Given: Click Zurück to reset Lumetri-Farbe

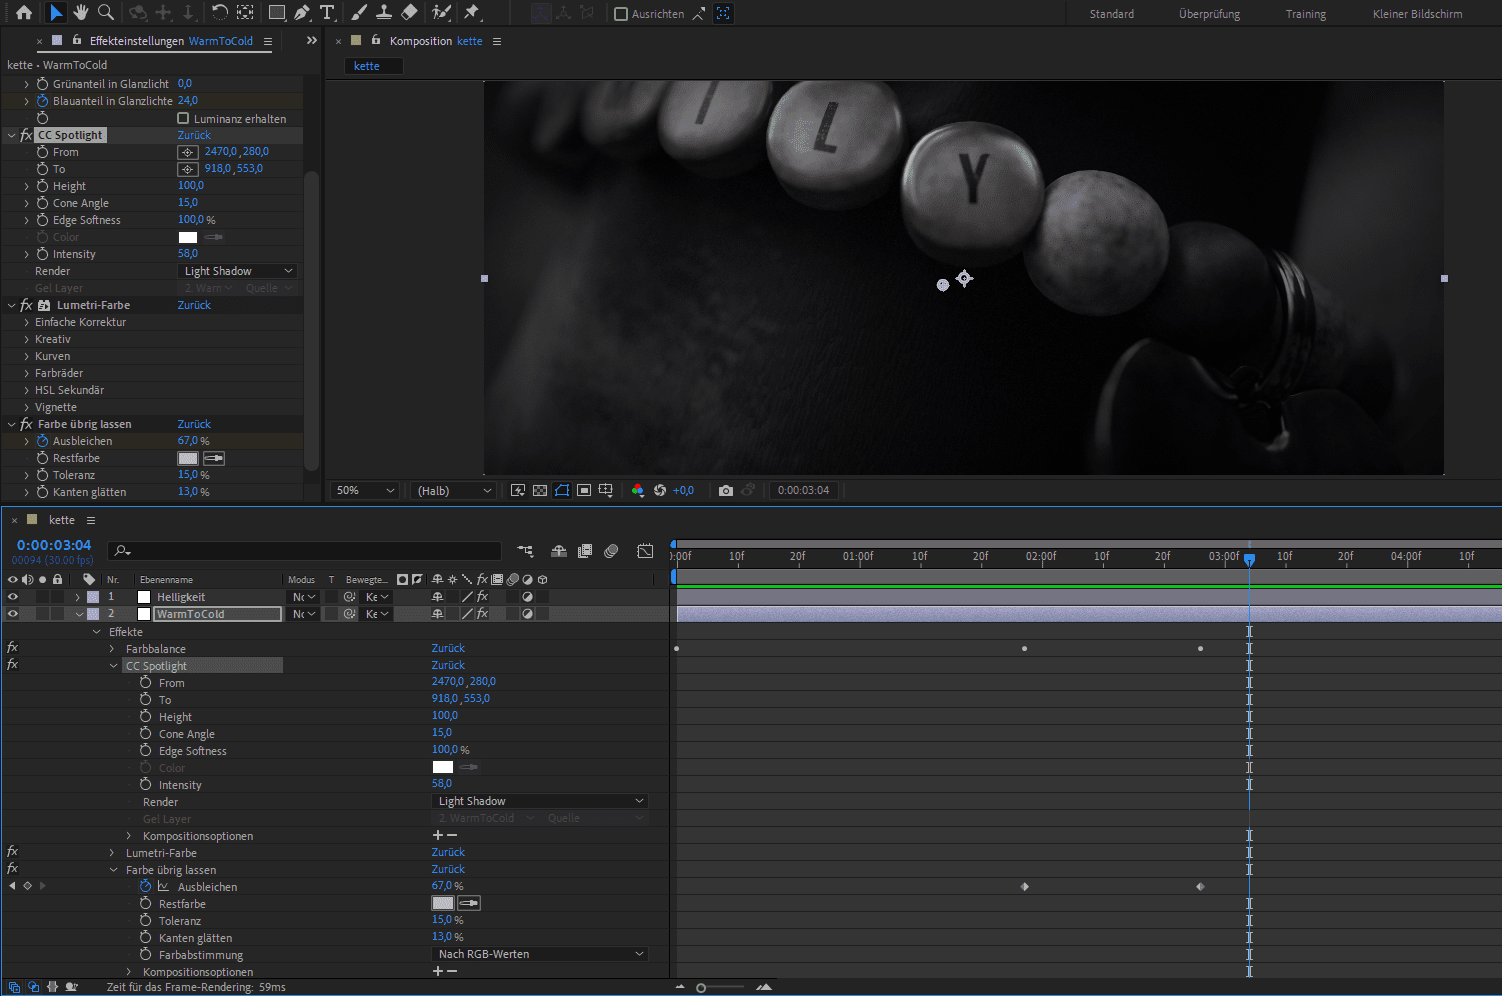Looking at the screenshot, I should (x=194, y=304).
